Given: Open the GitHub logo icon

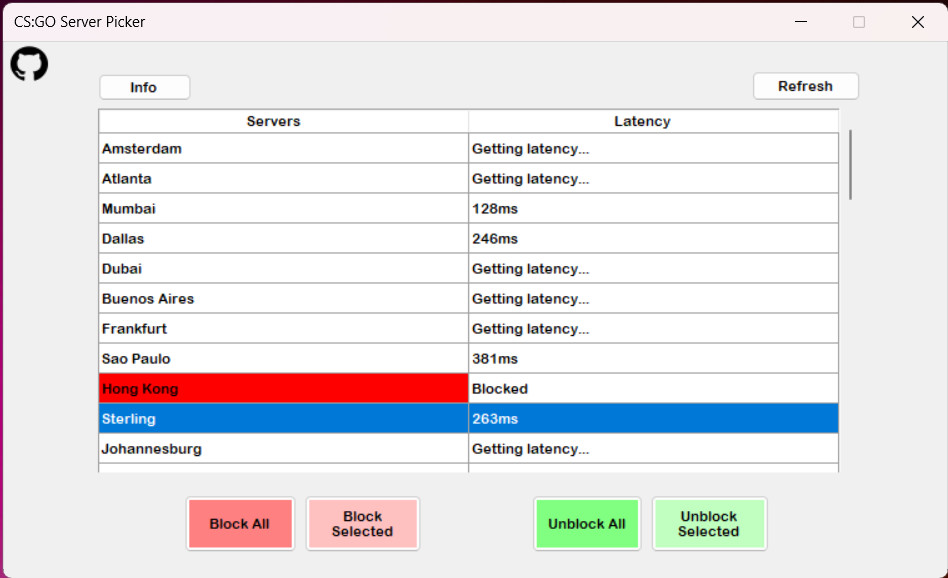Looking at the screenshot, I should 29,64.
